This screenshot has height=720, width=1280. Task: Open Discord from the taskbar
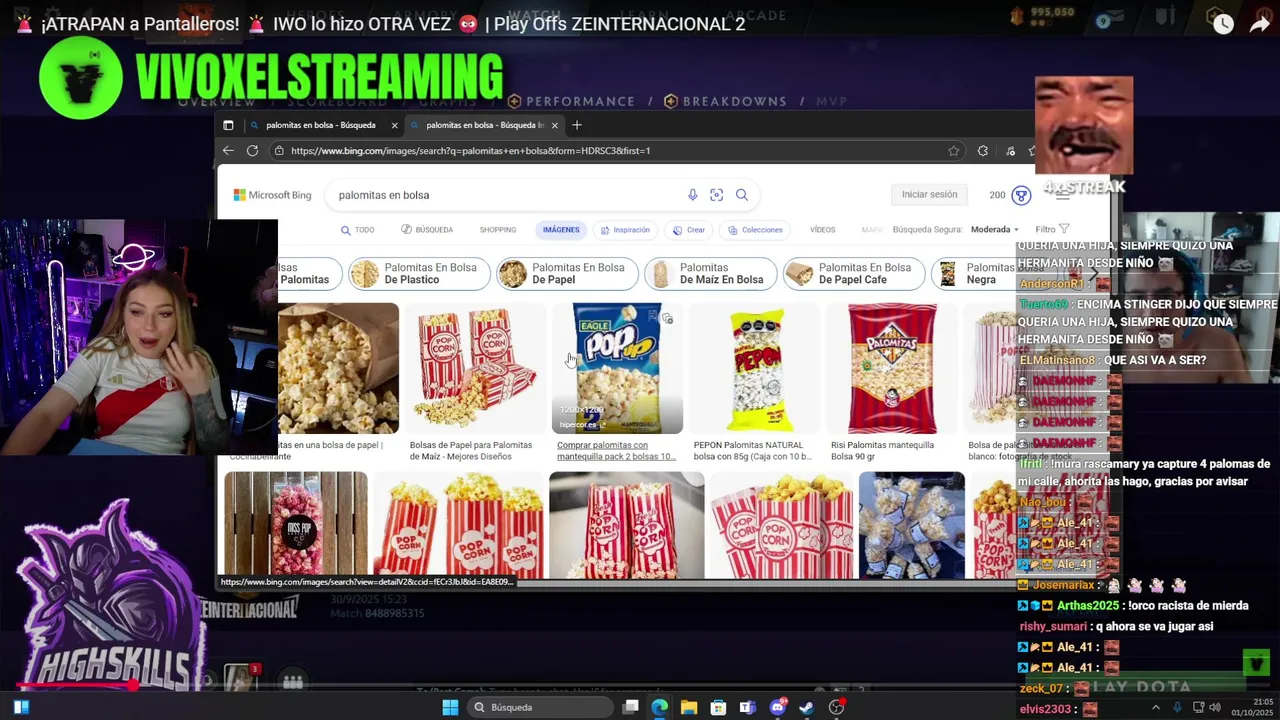click(778, 708)
